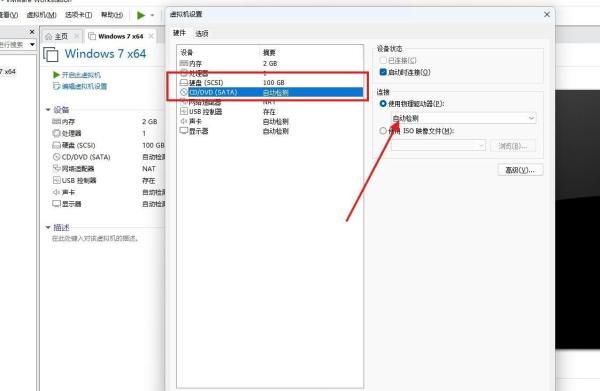600x391 pixels.
Task: Click the USB 控制器 icon in the settings device list
Action: coord(184,111)
